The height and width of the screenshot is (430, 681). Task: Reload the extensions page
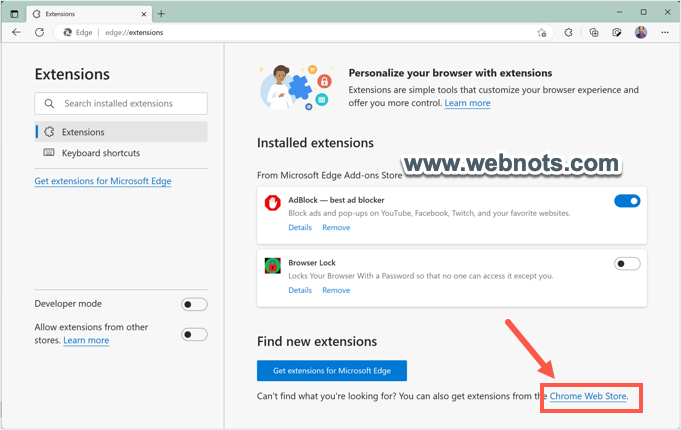tap(39, 32)
